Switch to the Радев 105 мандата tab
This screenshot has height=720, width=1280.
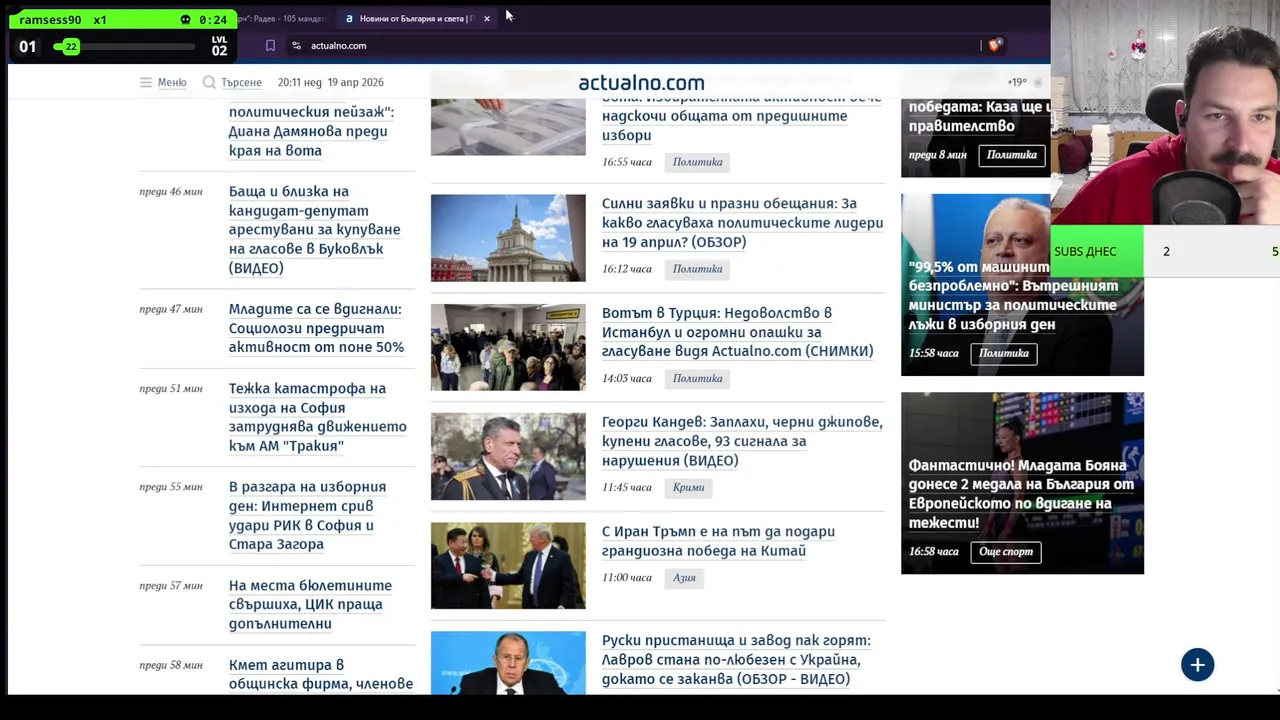pyautogui.click(x=282, y=18)
